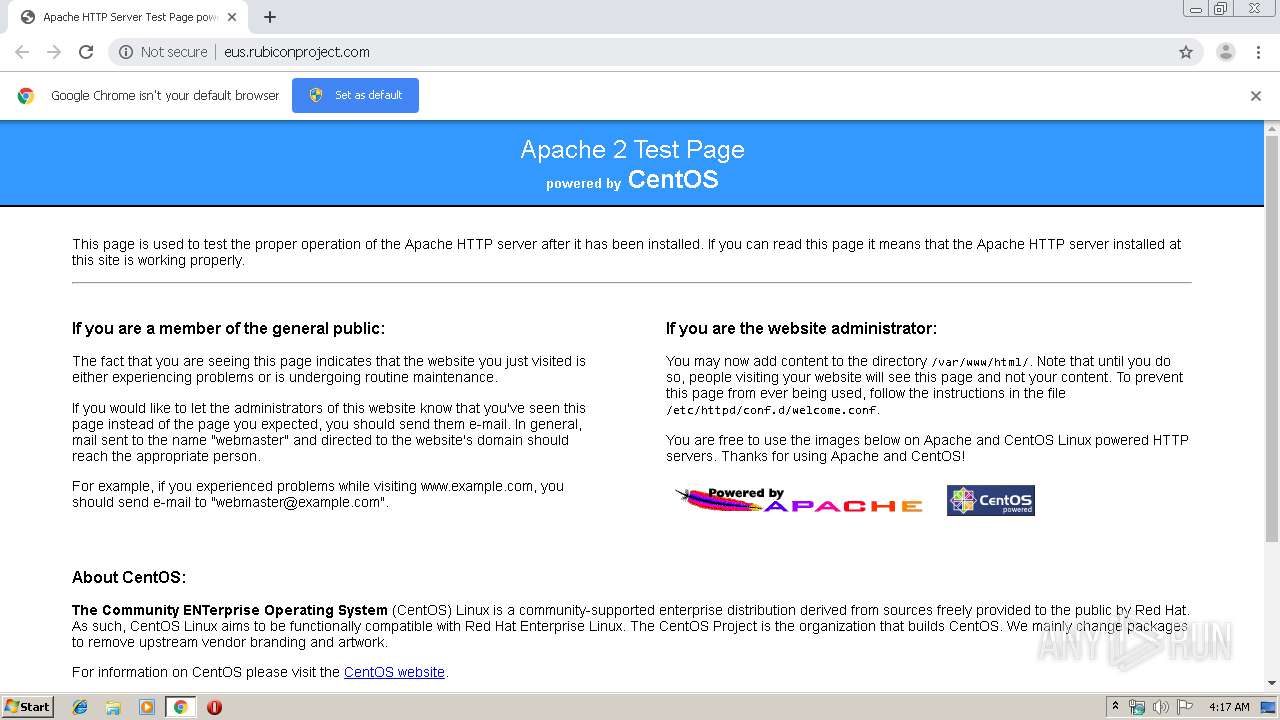The width and height of the screenshot is (1280, 720).
Task: Click the red stop-sign taskbar icon
Action: tap(214, 707)
